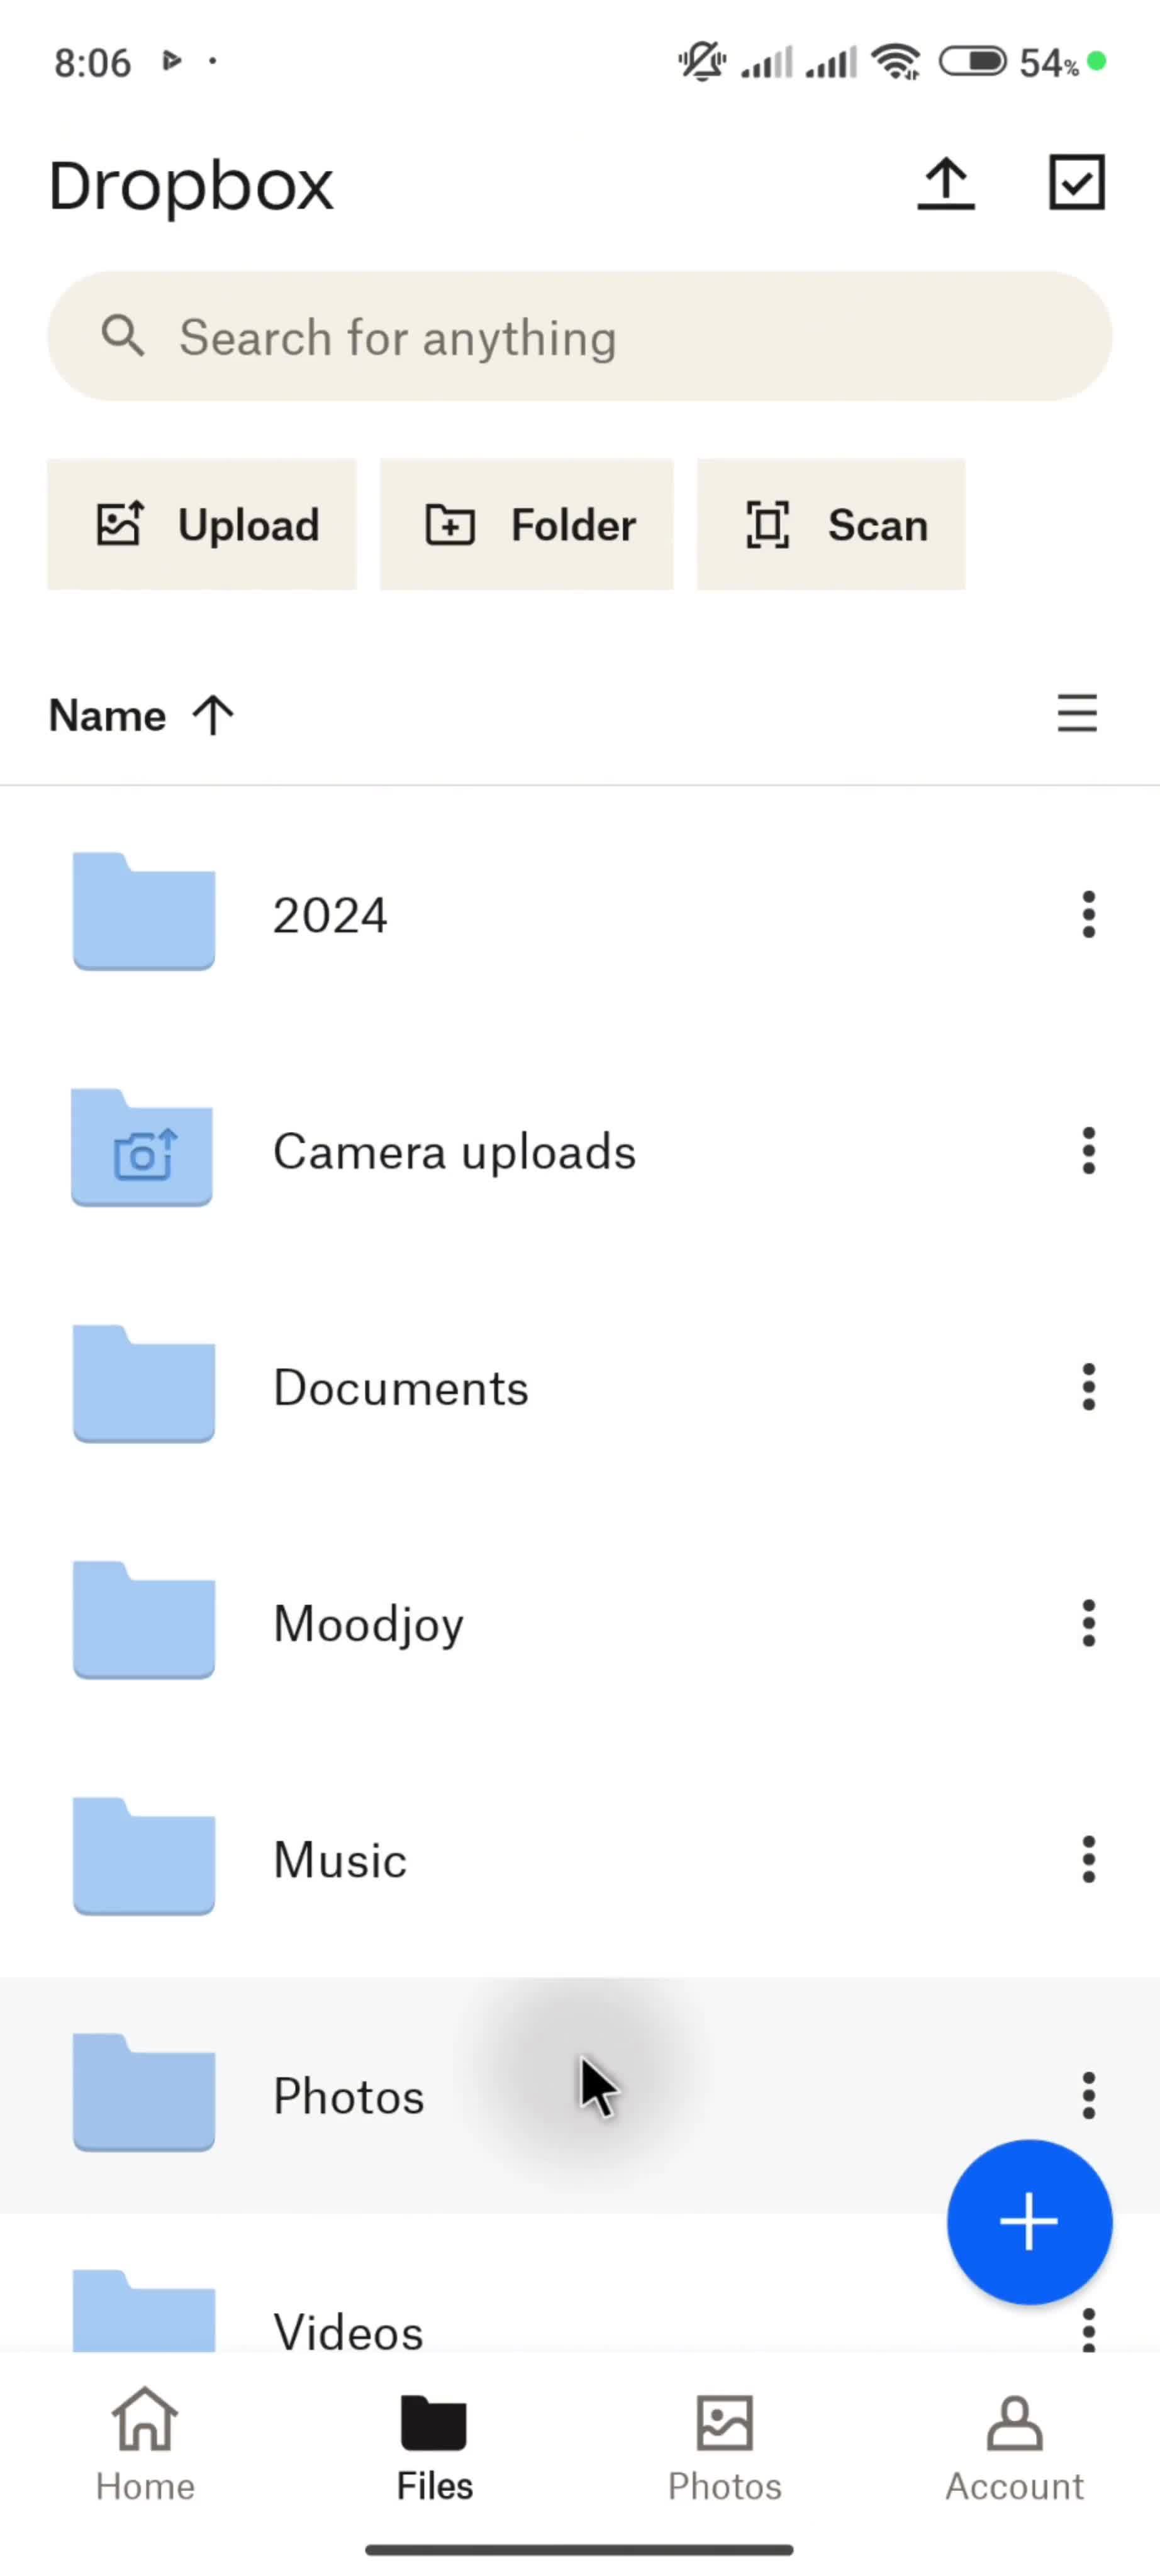The height and width of the screenshot is (2576, 1160).
Task: Create a new Folder button
Action: [527, 525]
